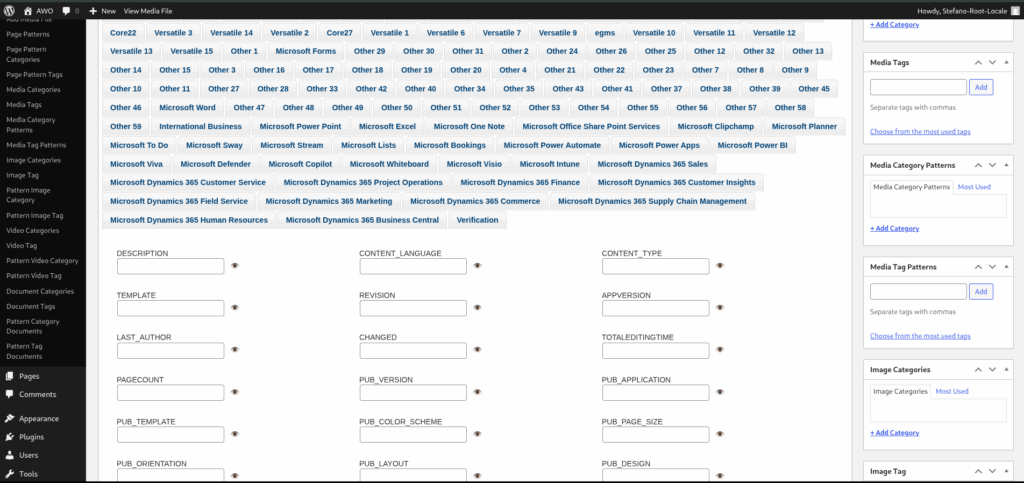This screenshot has width=1024, height=483.
Task: Focus the PUB_VERSION input field
Action: click(413, 392)
